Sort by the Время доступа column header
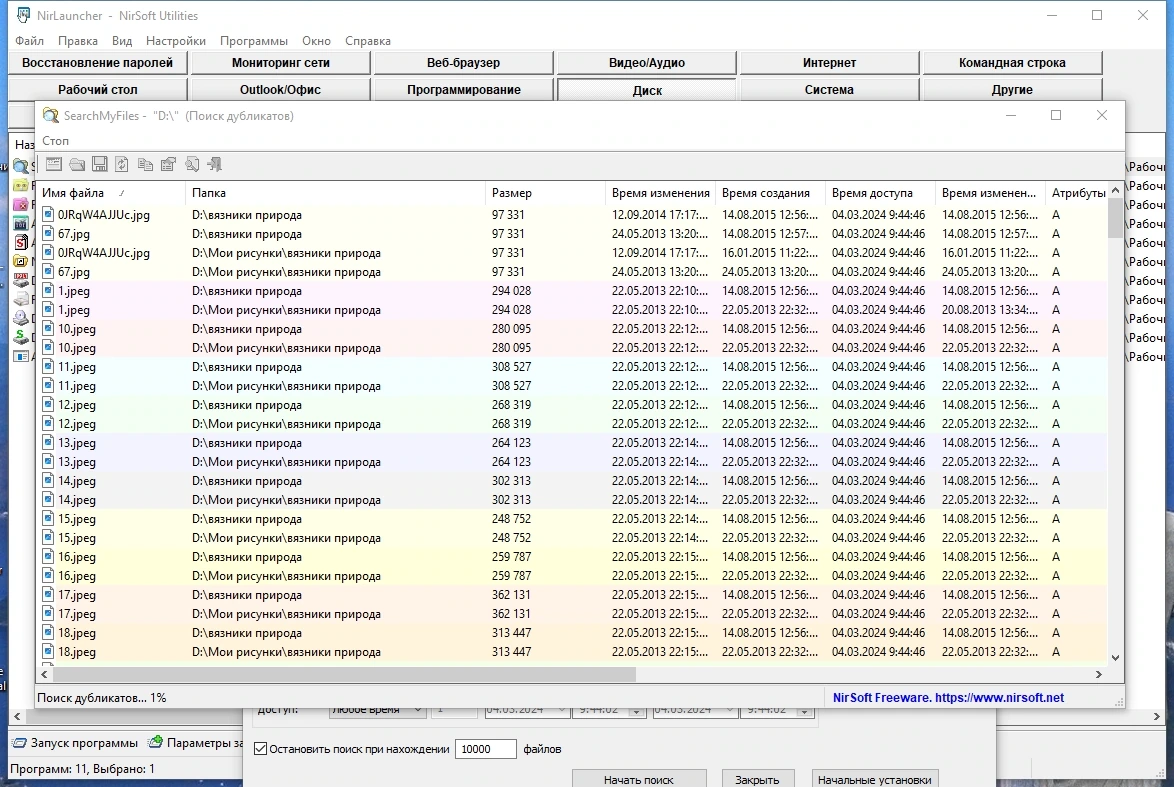The height and width of the screenshot is (787, 1174). [x=880, y=192]
